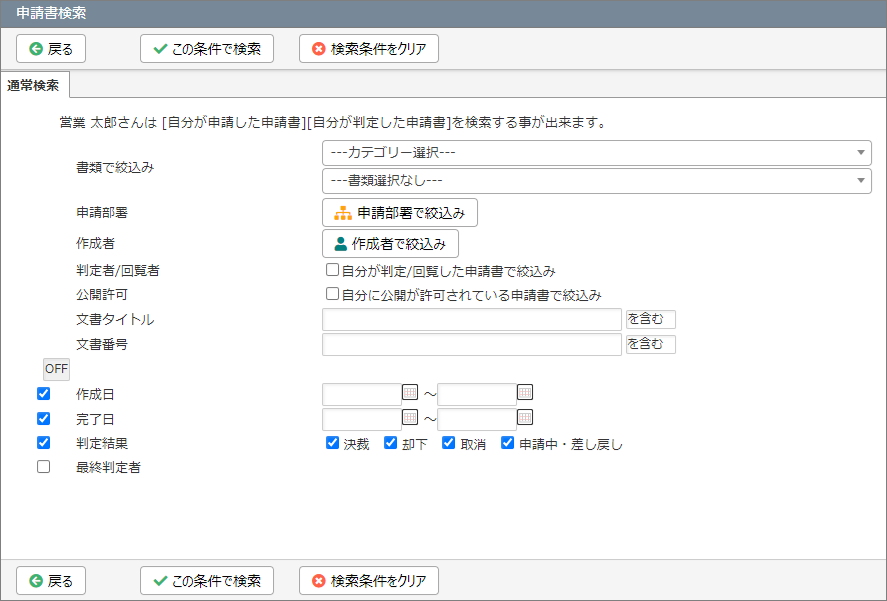Open calendar for 作成日 start date

pyautogui.click(x=410, y=392)
